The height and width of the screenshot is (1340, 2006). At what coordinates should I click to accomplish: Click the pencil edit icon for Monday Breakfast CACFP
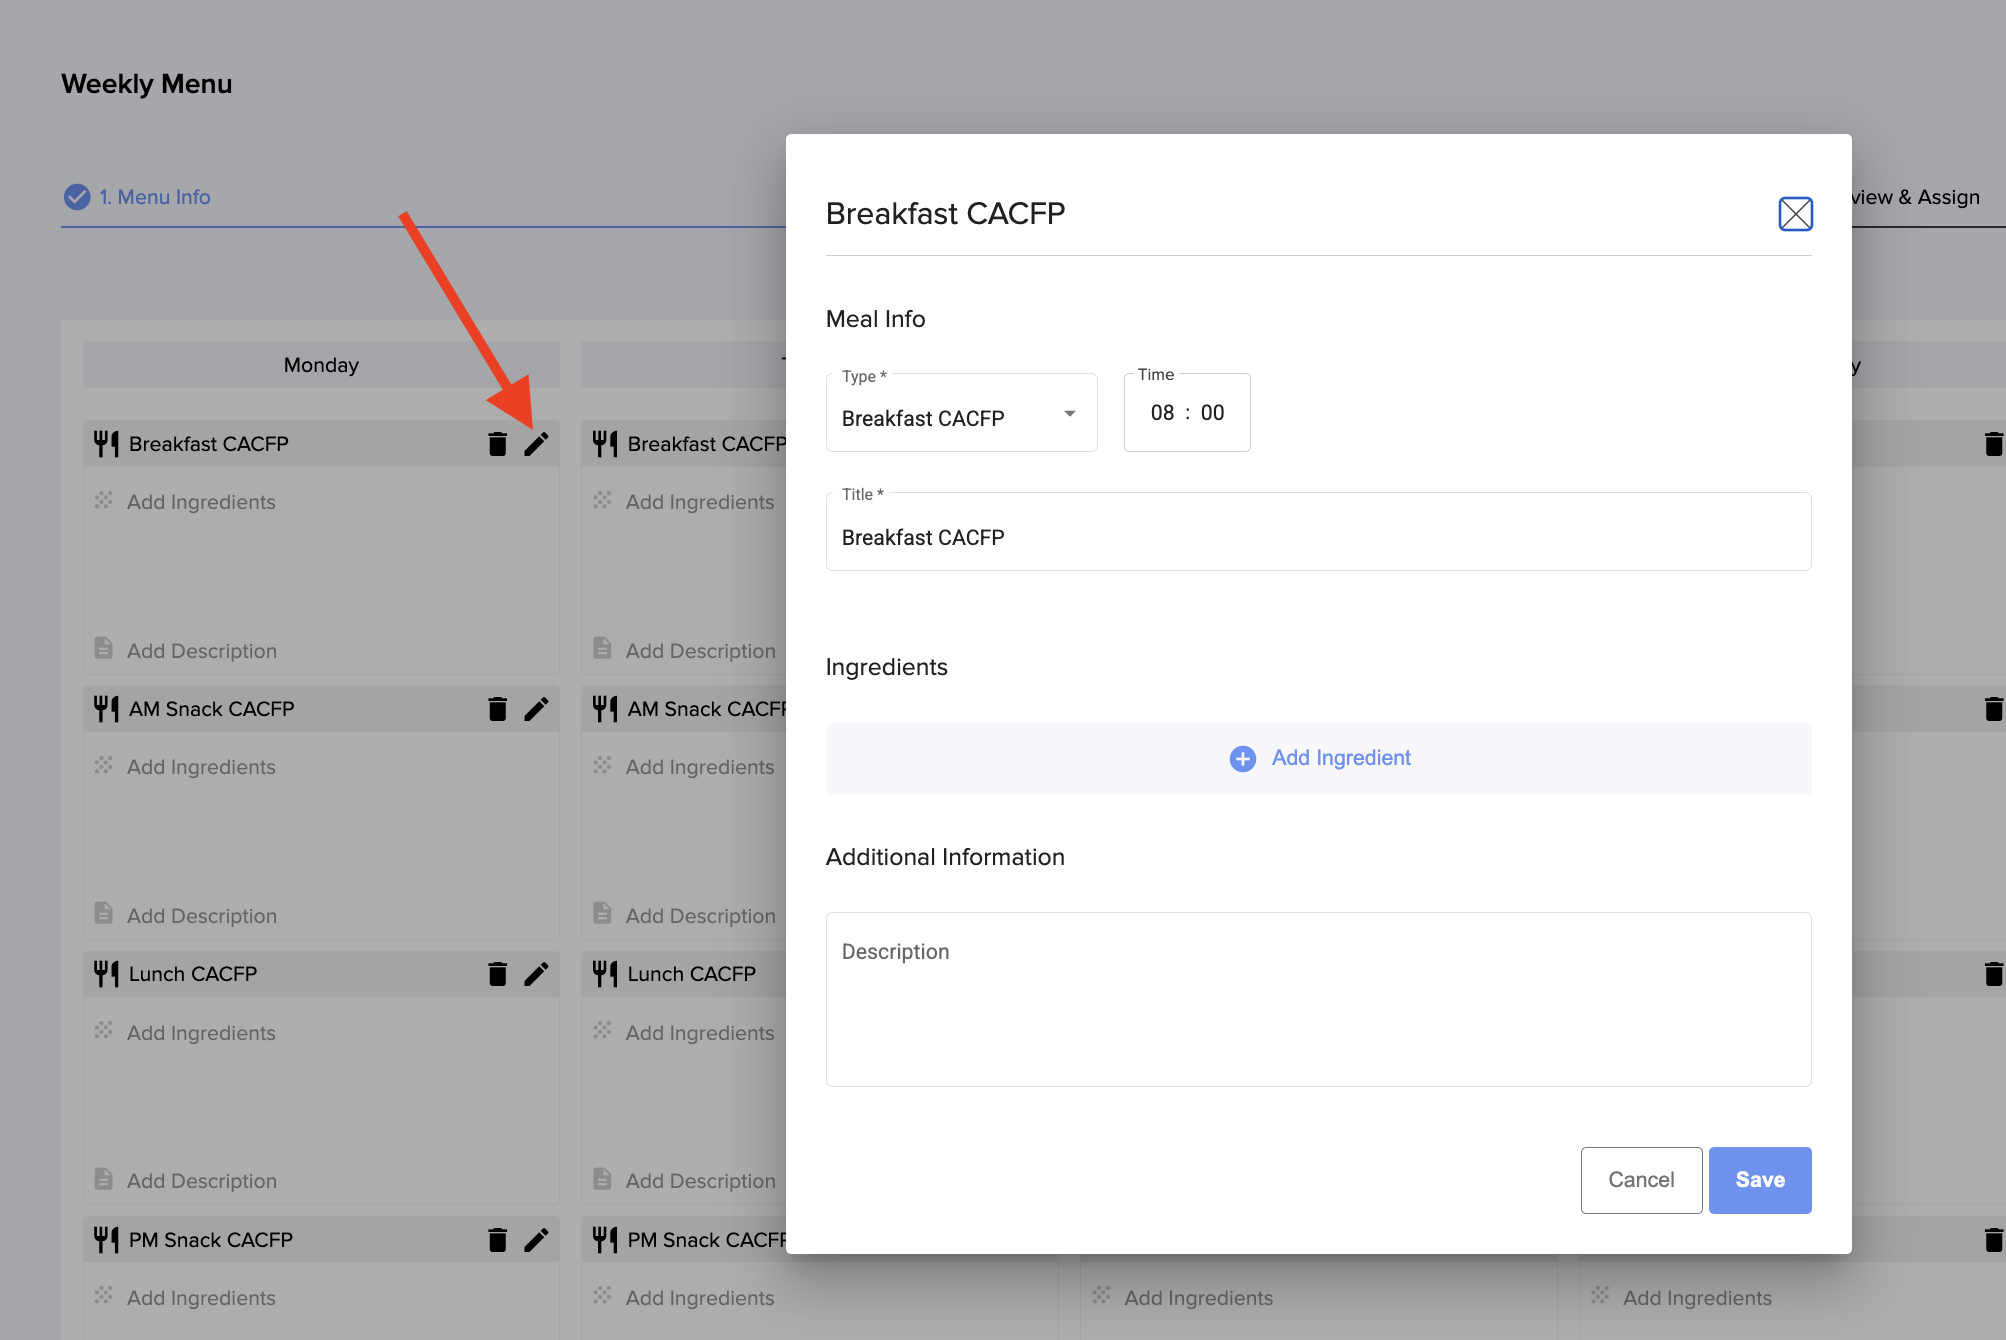click(536, 444)
